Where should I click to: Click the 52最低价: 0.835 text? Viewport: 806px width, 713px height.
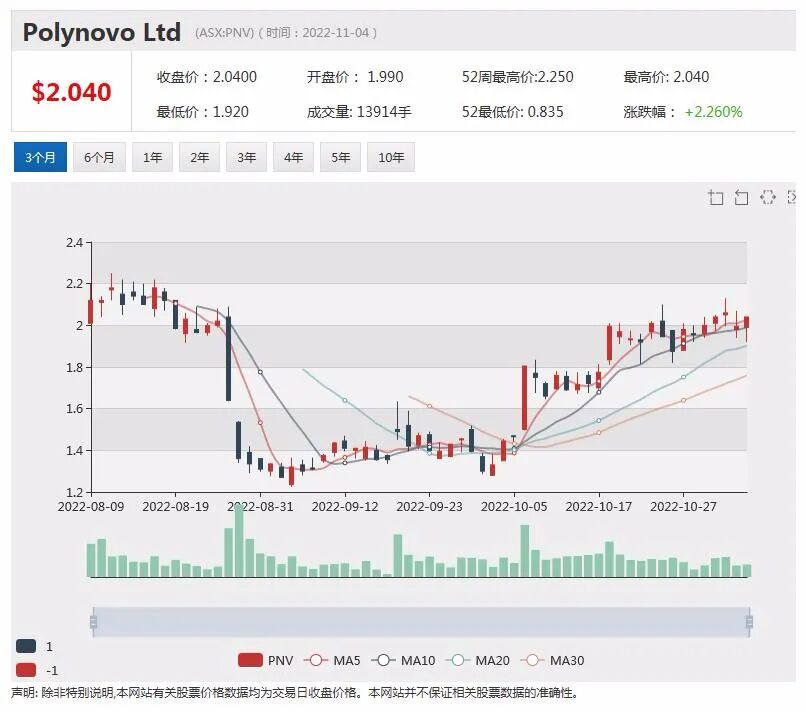click(512, 112)
